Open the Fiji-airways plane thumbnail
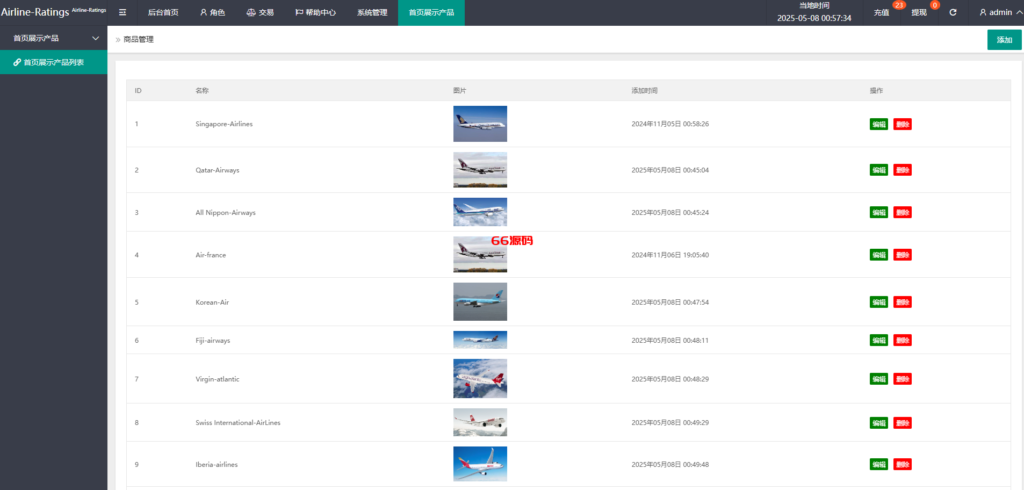The image size is (1024, 490). [480, 340]
